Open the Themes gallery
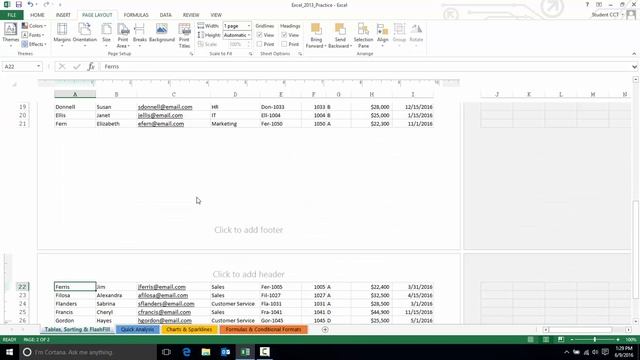Screen dimensions: 640x360 click(10, 35)
